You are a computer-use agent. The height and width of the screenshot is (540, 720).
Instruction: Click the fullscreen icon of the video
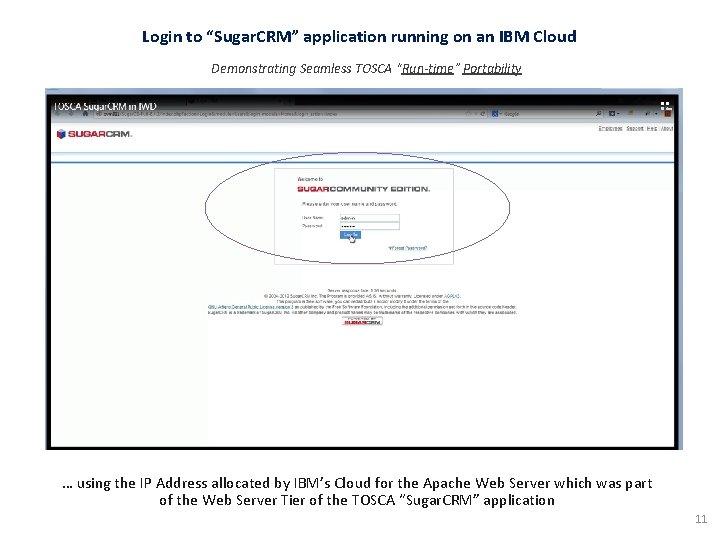coord(666,107)
